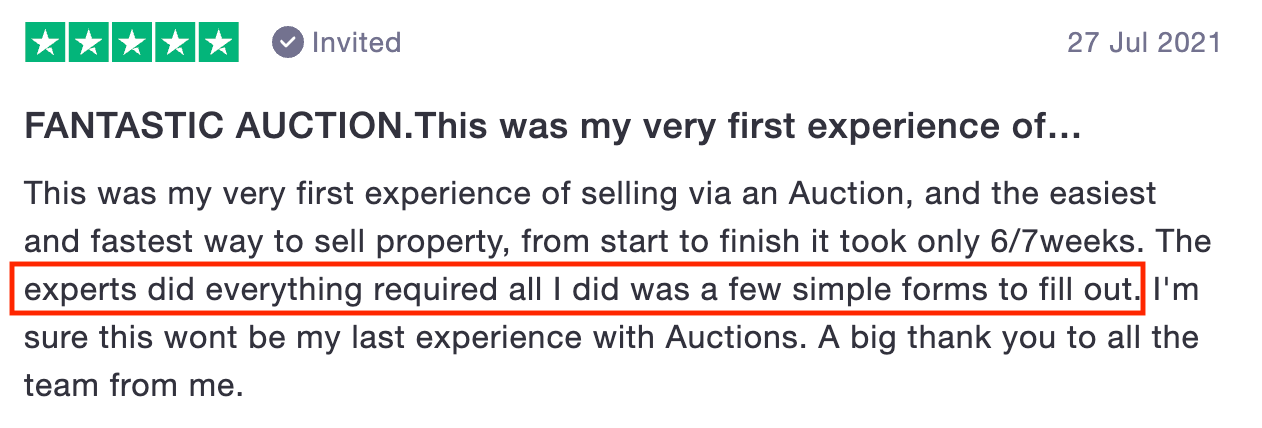1262x428 pixels.
Task: Click the fourth green rating star
Action: 175,42
